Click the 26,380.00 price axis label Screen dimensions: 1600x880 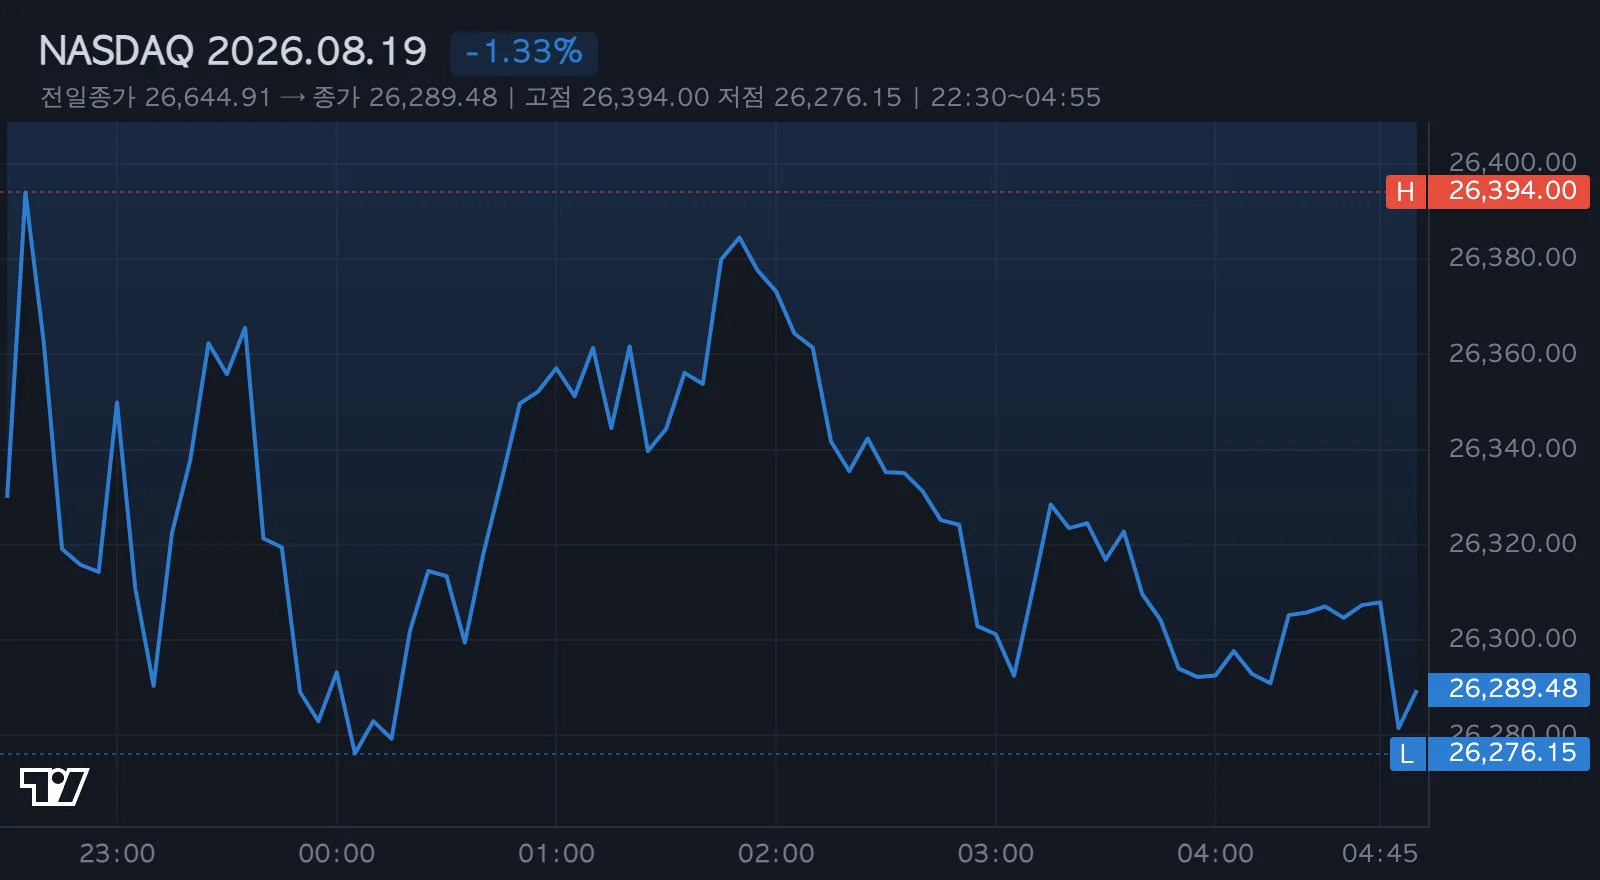pos(1512,258)
